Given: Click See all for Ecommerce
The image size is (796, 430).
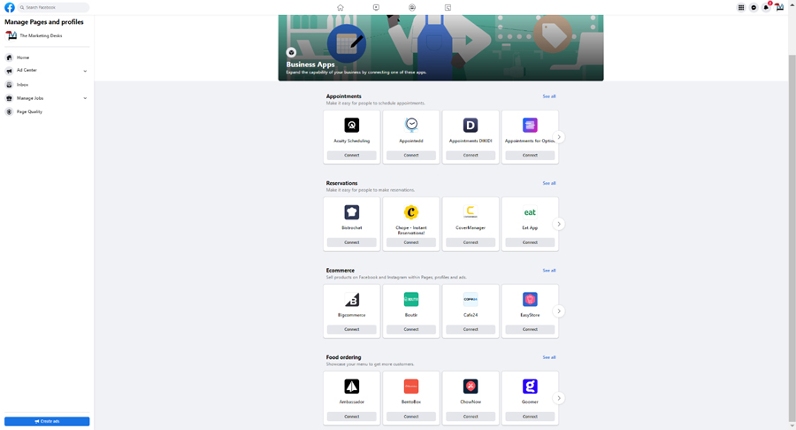Looking at the screenshot, I should click(549, 271).
